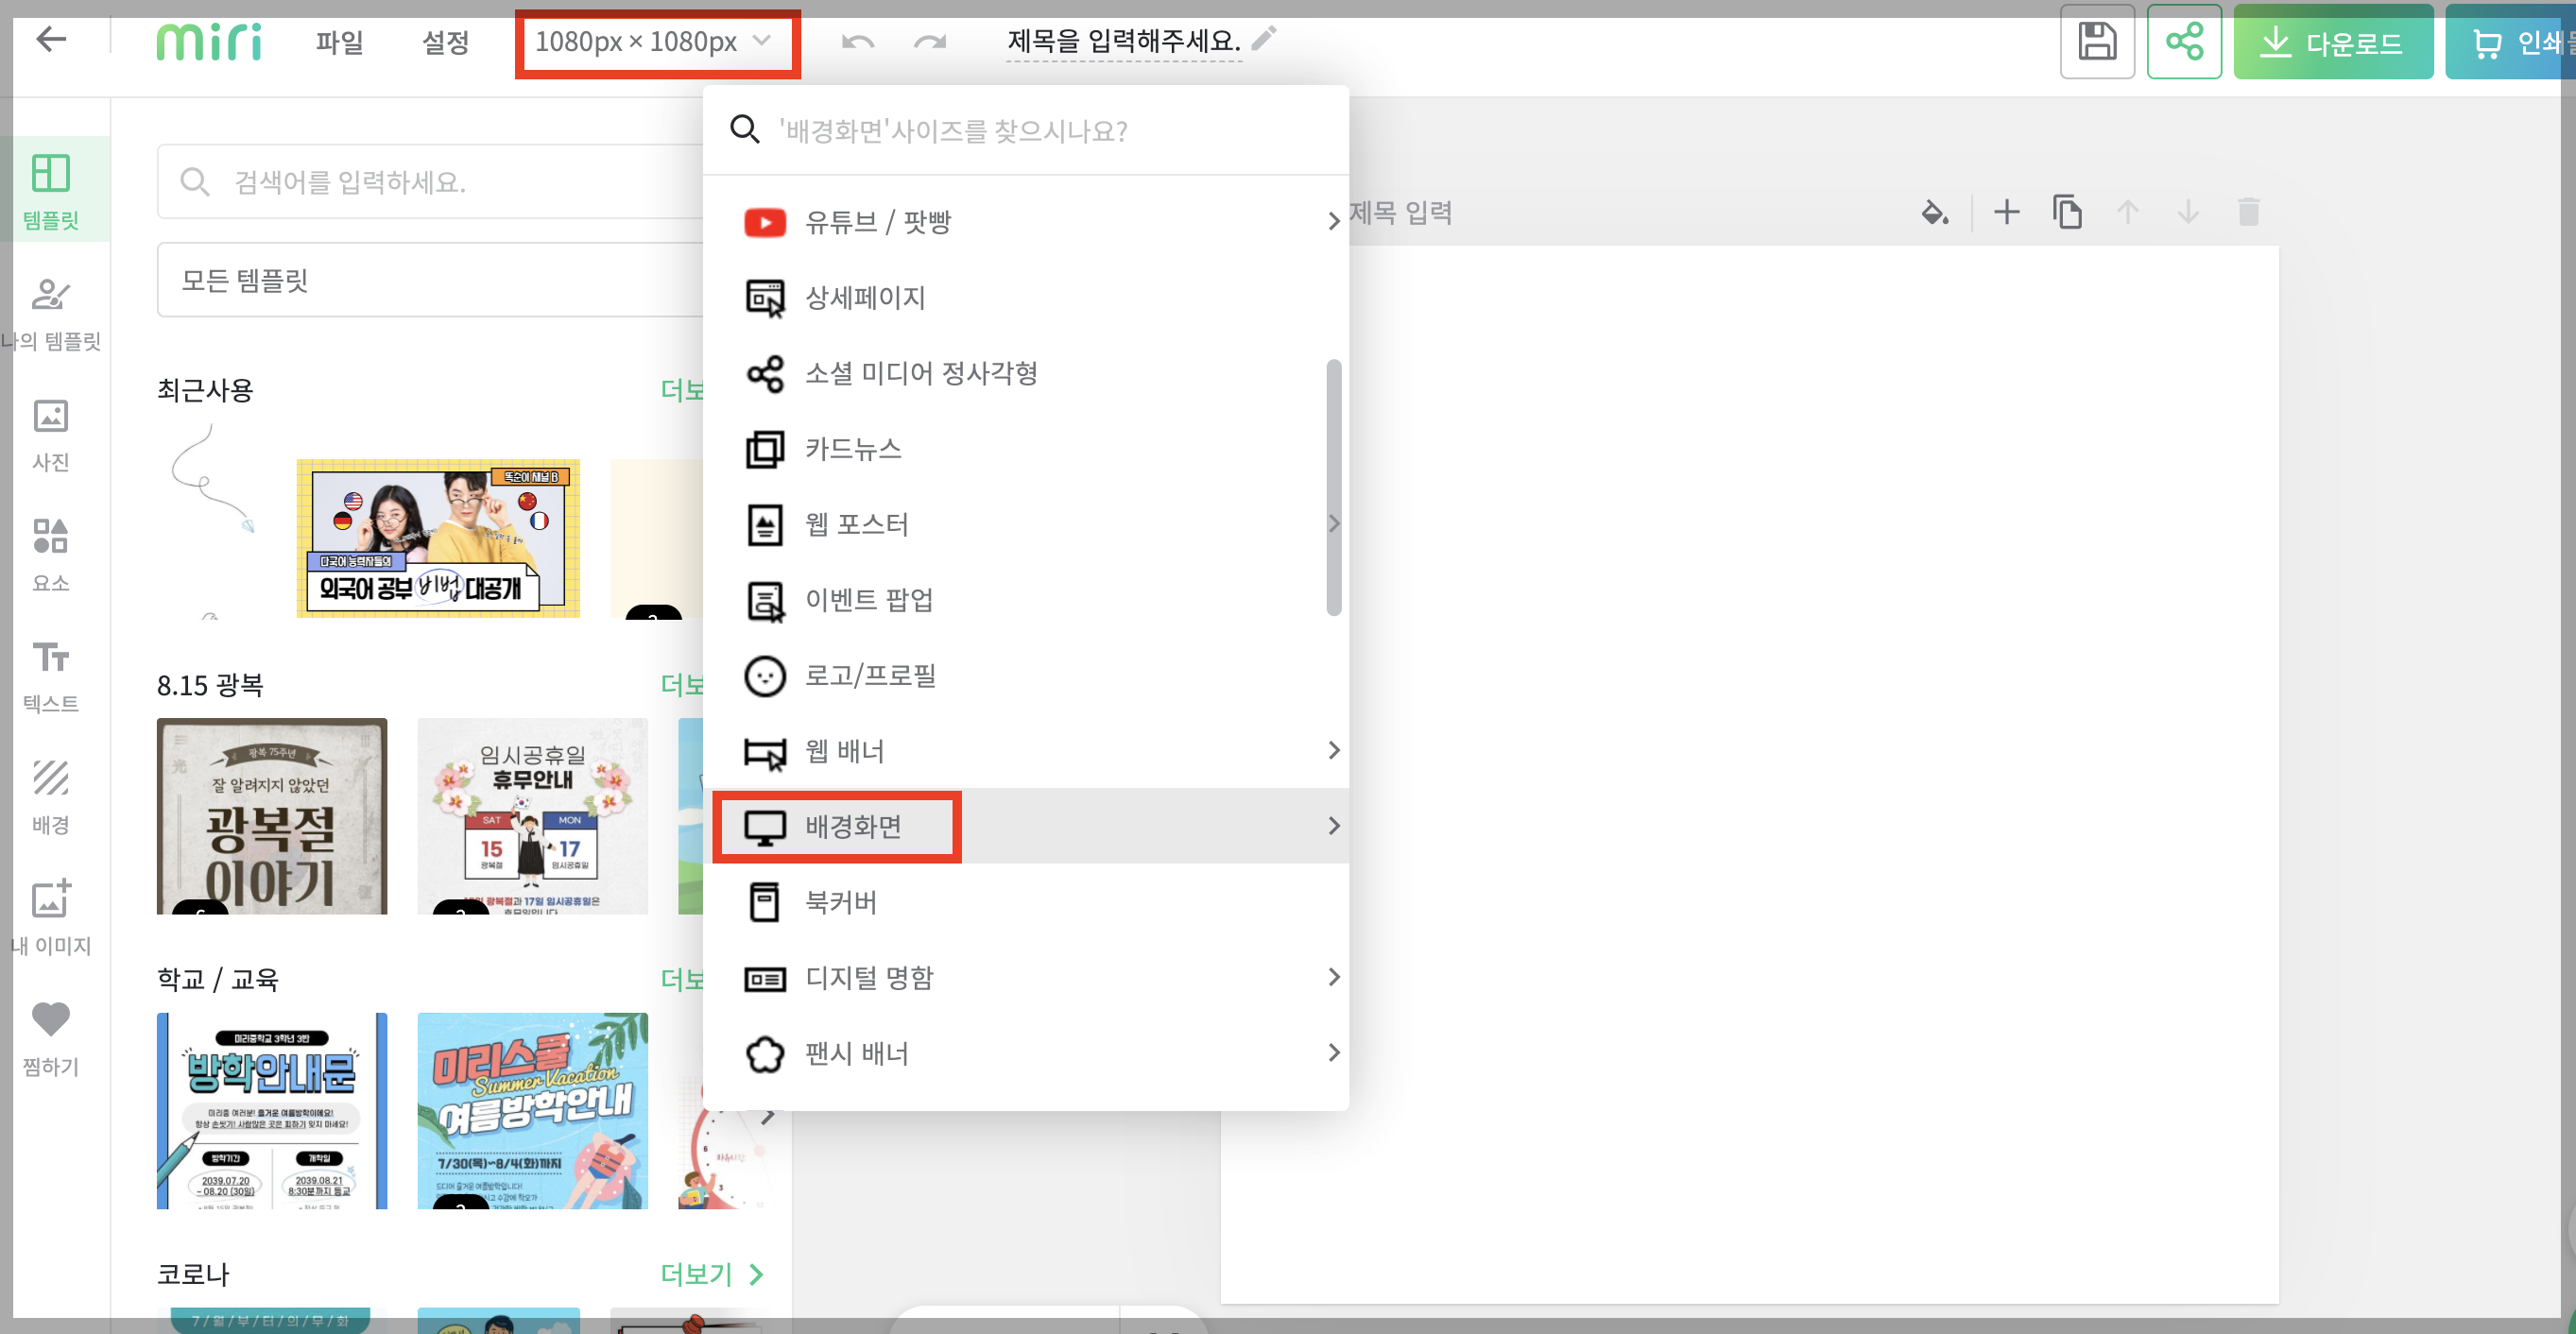The width and height of the screenshot is (2576, 1334).
Task: Click the paint bucket fill icon
Action: (x=1934, y=212)
